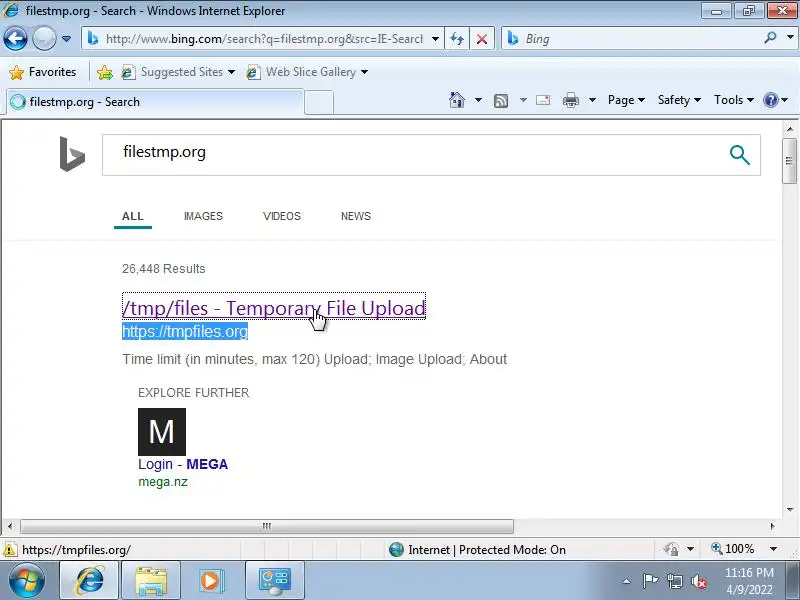
Task: Open the Safety menu
Action: point(679,100)
